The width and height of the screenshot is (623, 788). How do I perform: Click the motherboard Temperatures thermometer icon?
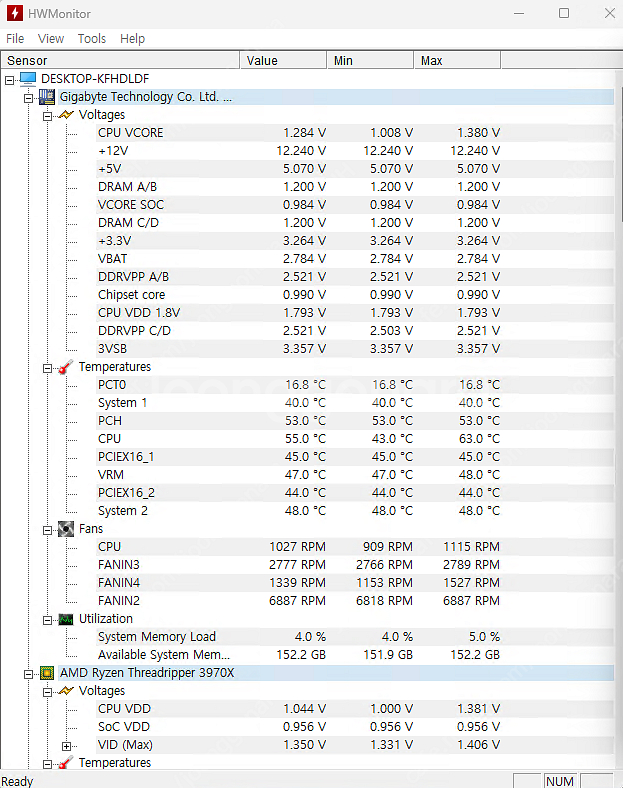[66, 367]
